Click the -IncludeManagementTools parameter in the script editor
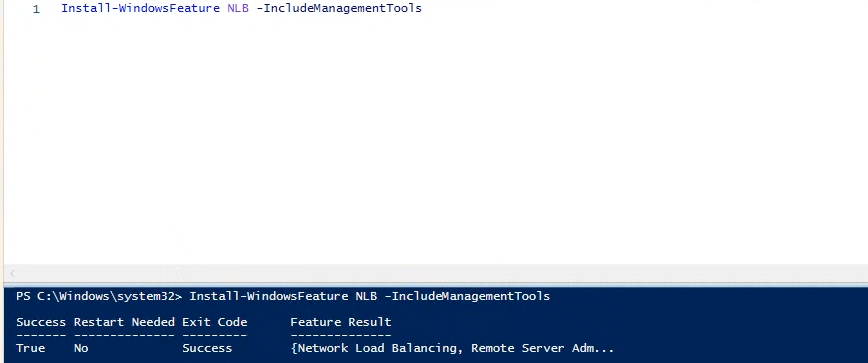Screen dimensions: 868x363 339,8
